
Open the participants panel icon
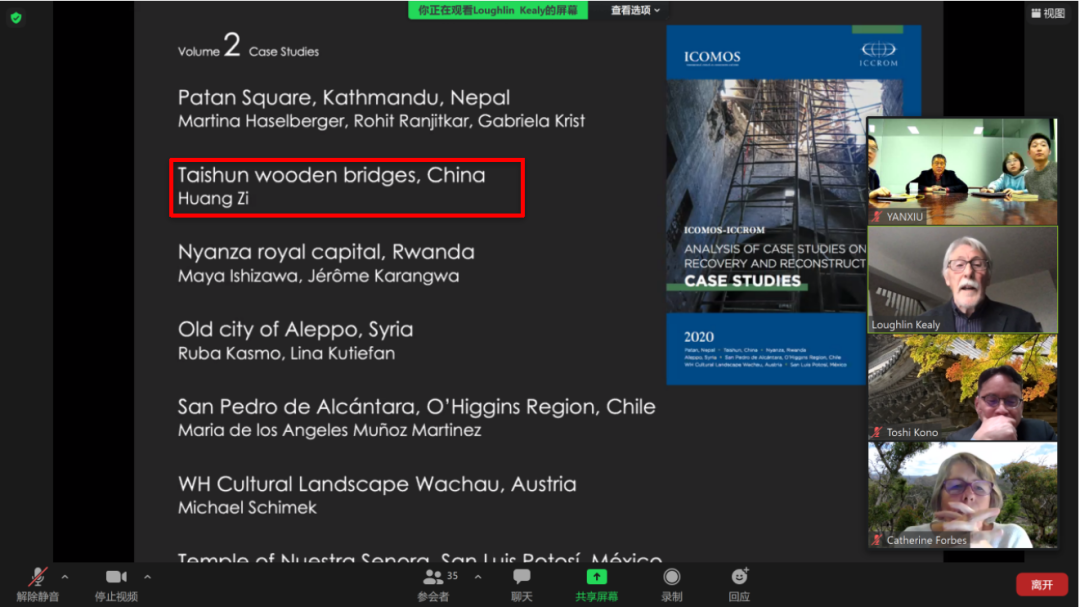tap(433, 577)
